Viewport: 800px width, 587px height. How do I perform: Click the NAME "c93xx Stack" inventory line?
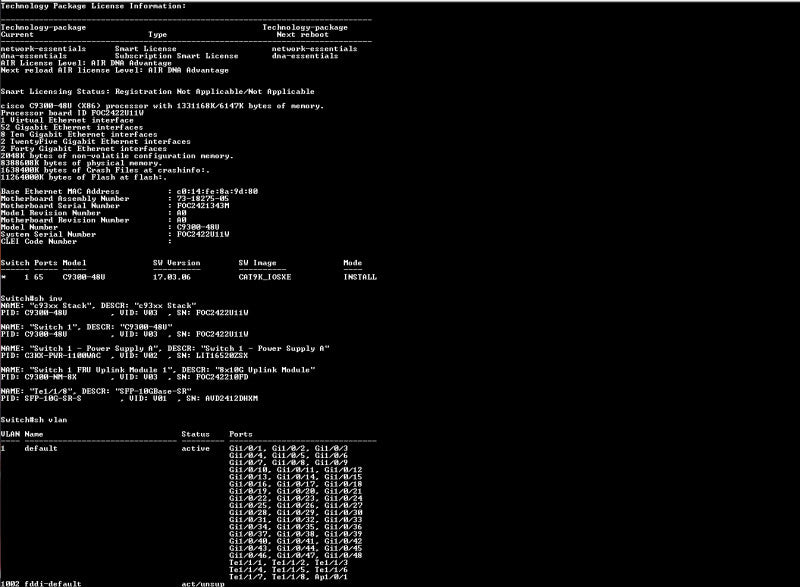tap(98, 306)
